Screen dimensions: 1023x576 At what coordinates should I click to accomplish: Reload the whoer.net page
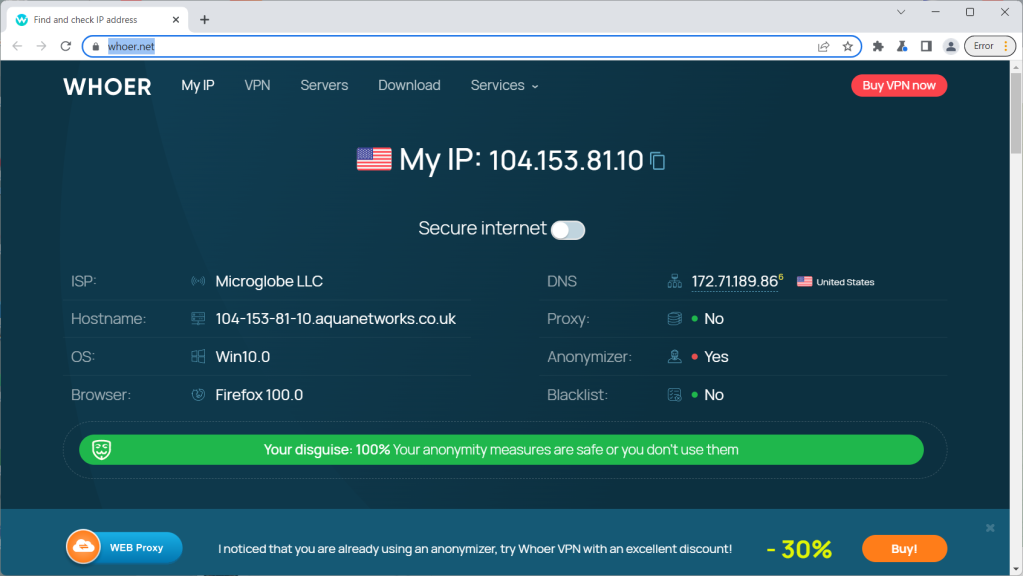point(66,46)
